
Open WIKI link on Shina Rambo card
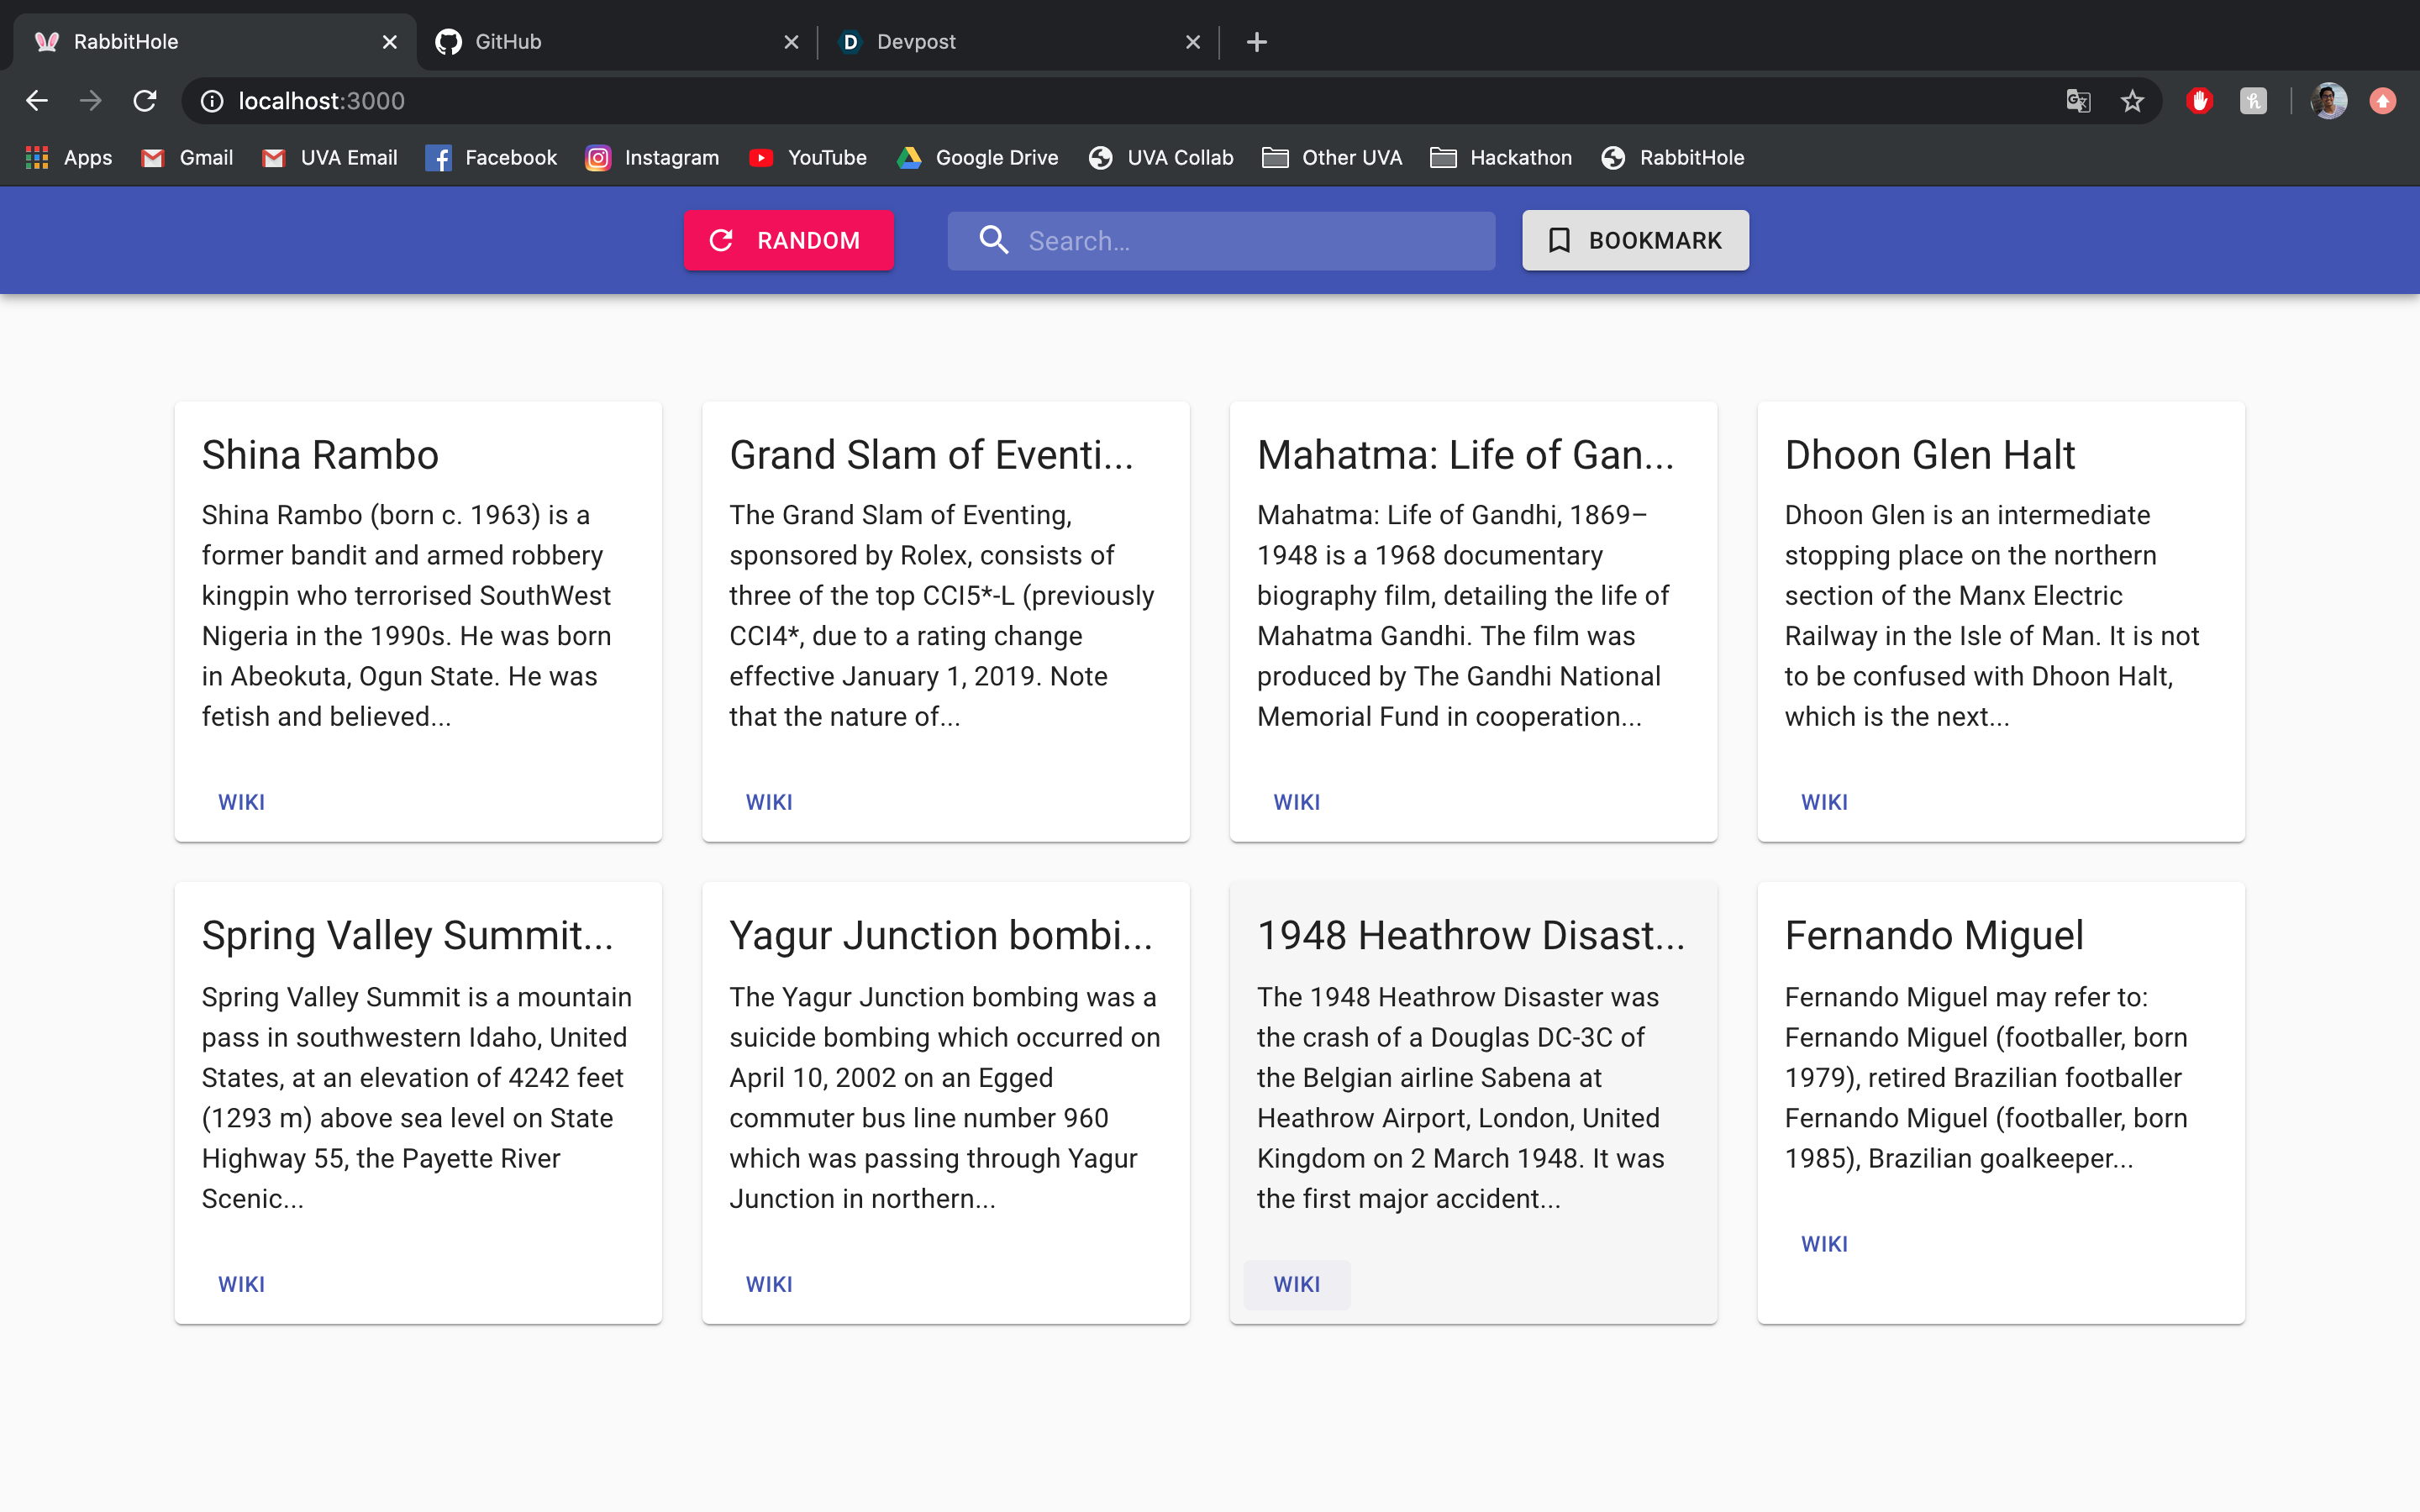point(241,802)
